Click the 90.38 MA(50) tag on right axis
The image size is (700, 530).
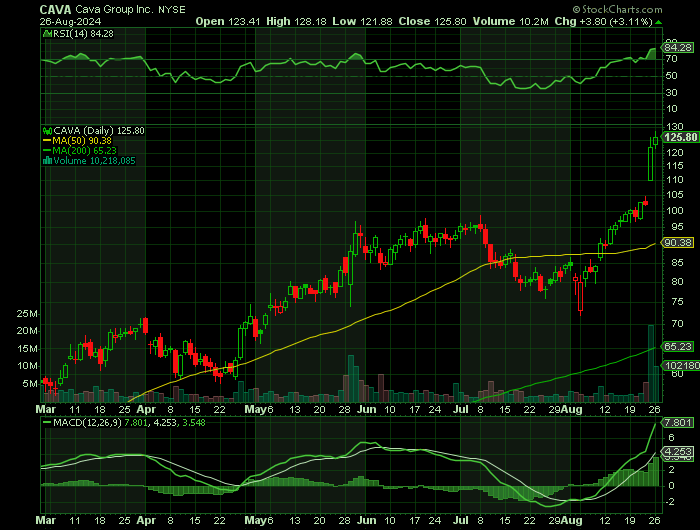tap(678, 242)
